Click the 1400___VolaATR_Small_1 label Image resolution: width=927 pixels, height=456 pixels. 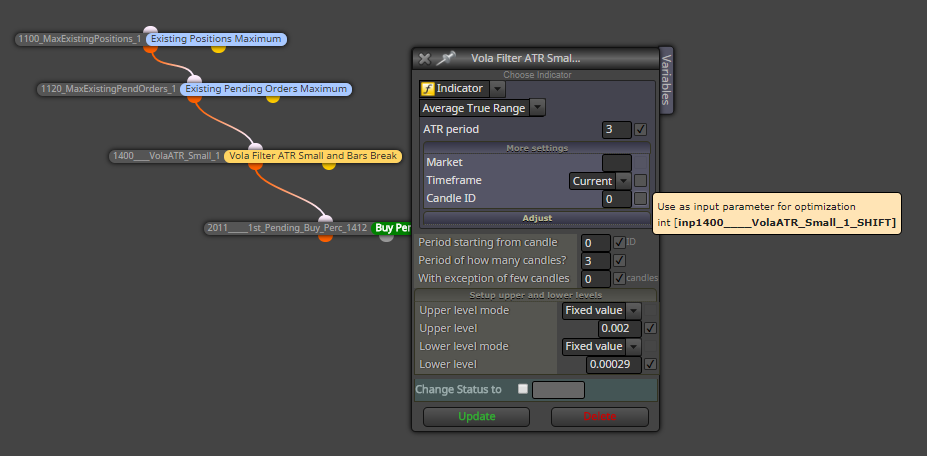(x=167, y=156)
